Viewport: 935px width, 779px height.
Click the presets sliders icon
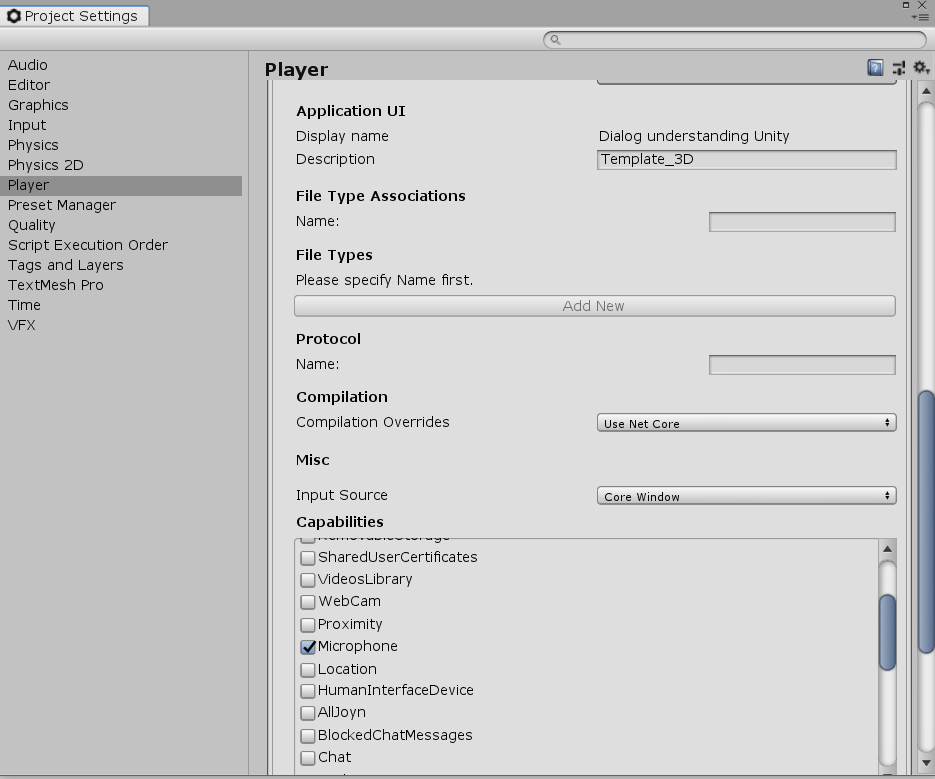[x=899, y=68]
